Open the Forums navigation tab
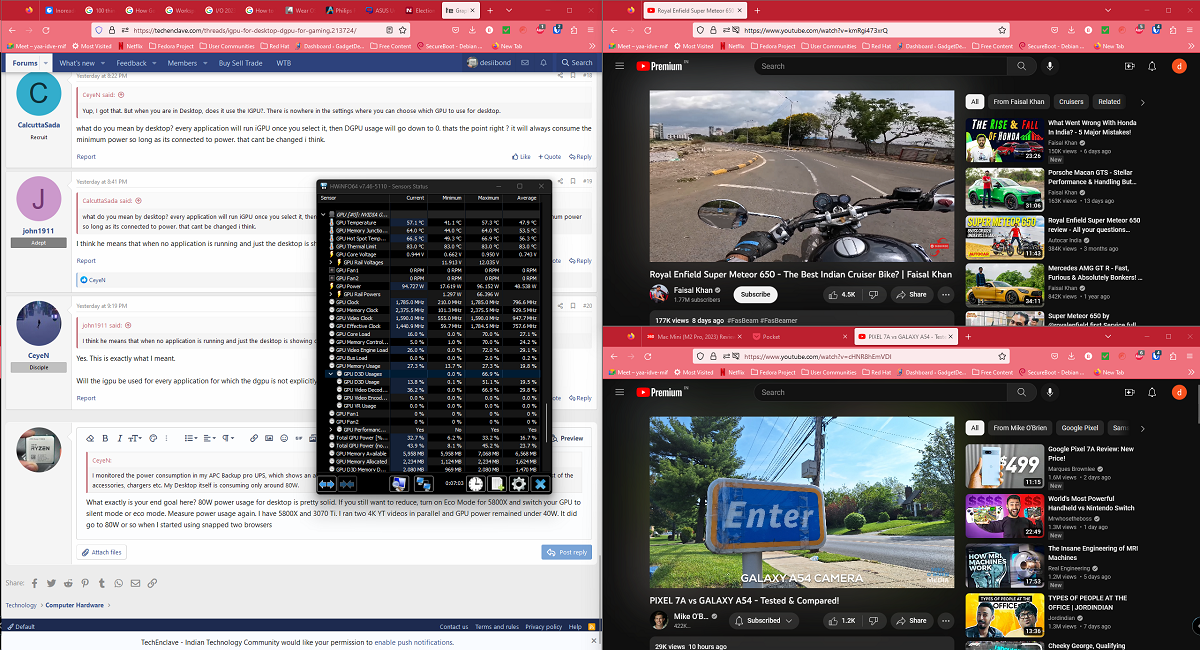Image resolution: width=1200 pixels, height=650 pixels. (26, 63)
